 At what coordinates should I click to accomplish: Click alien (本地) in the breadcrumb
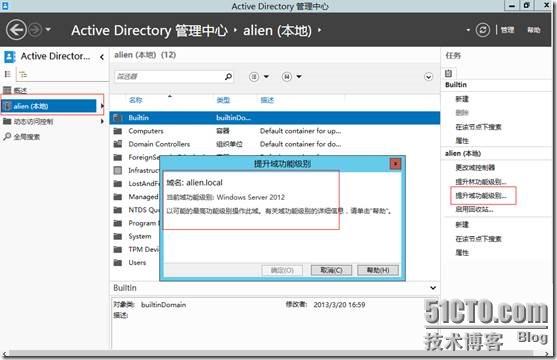tap(277, 31)
